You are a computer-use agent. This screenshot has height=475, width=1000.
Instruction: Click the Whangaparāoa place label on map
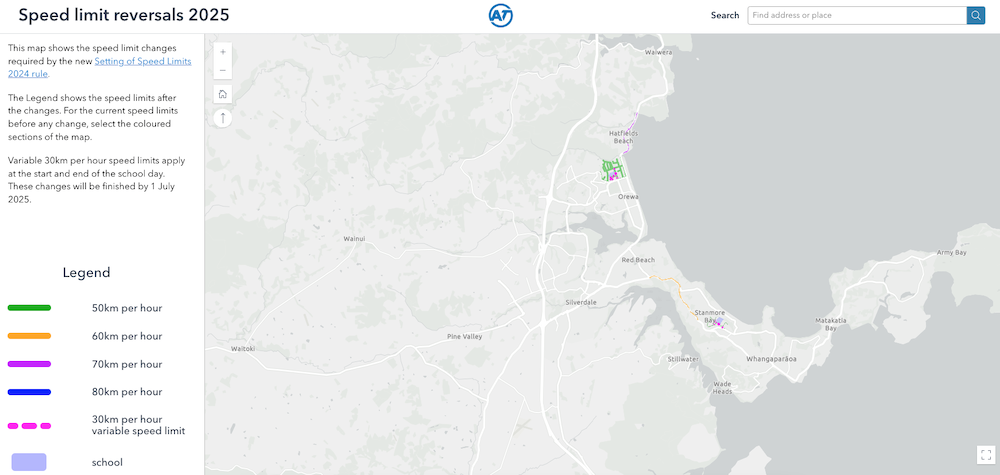tap(771, 357)
